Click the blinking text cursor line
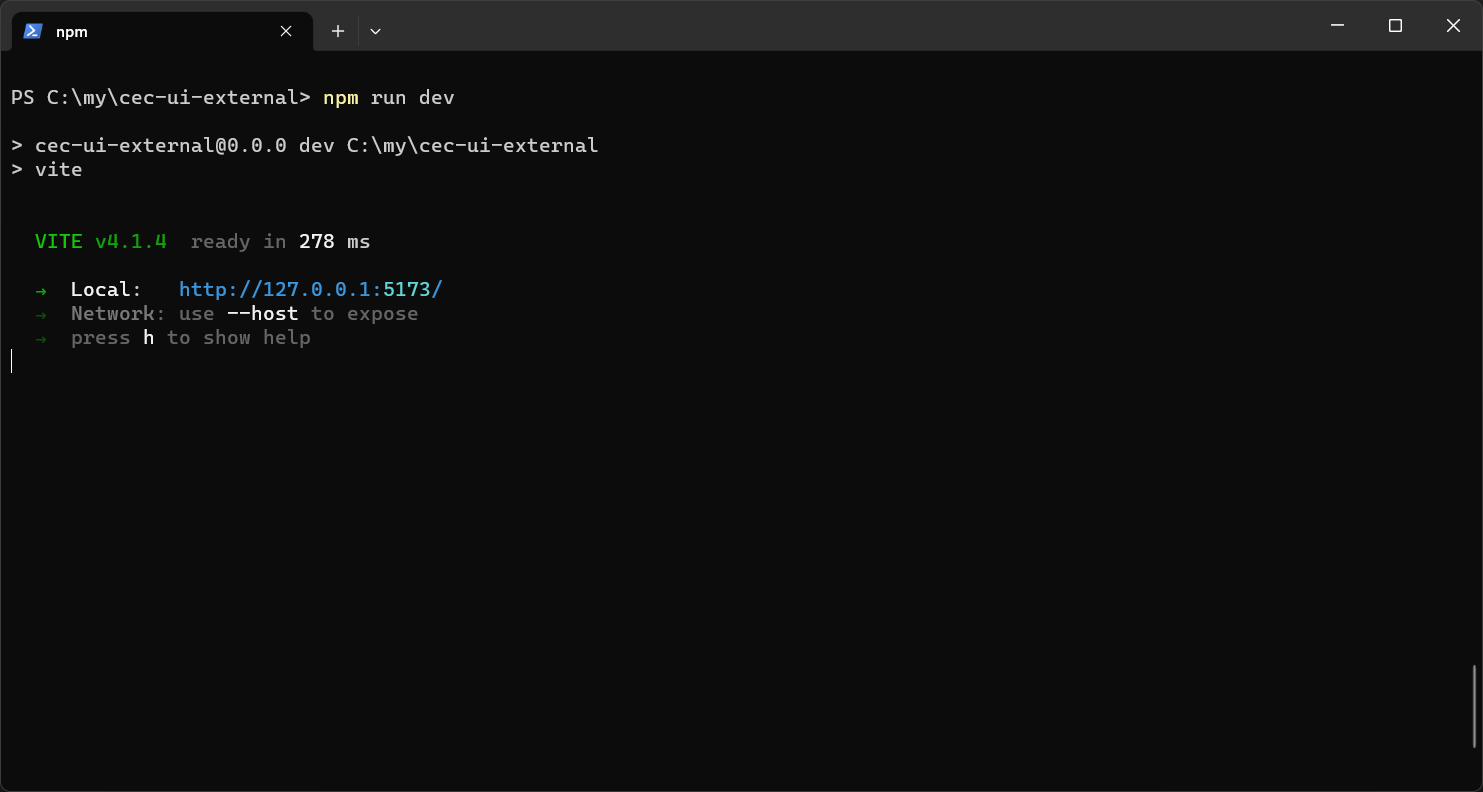 12,362
